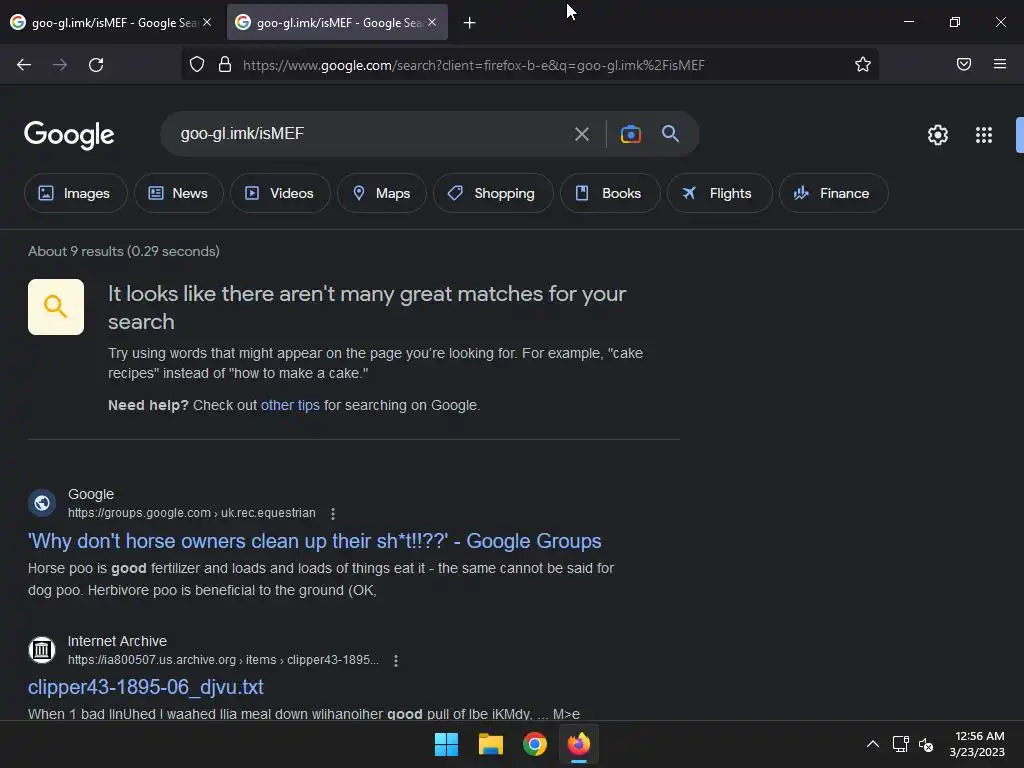Viewport: 1024px width, 768px height.
Task: Open the Save to Pocket icon
Action: (964, 64)
